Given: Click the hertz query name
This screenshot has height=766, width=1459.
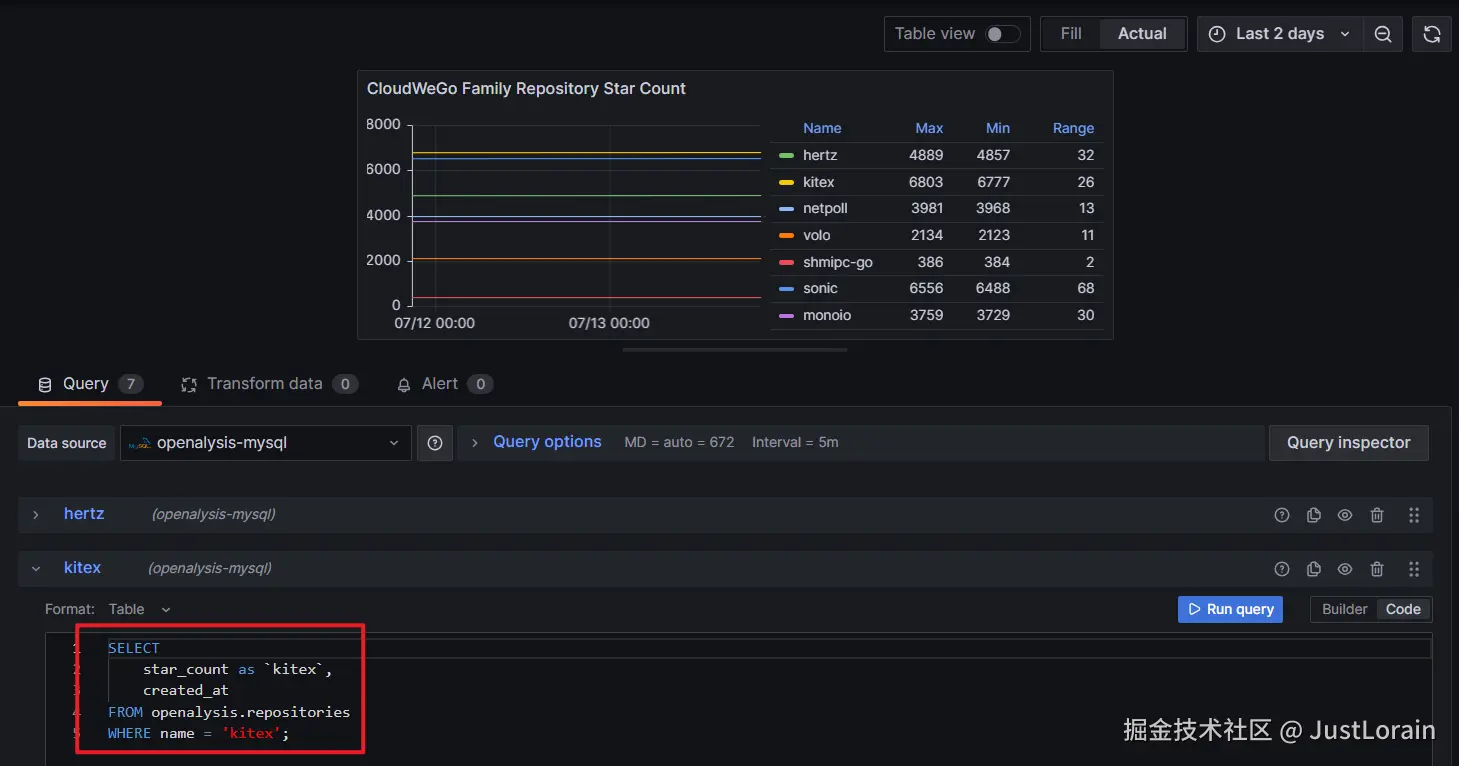Looking at the screenshot, I should tap(84, 514).
